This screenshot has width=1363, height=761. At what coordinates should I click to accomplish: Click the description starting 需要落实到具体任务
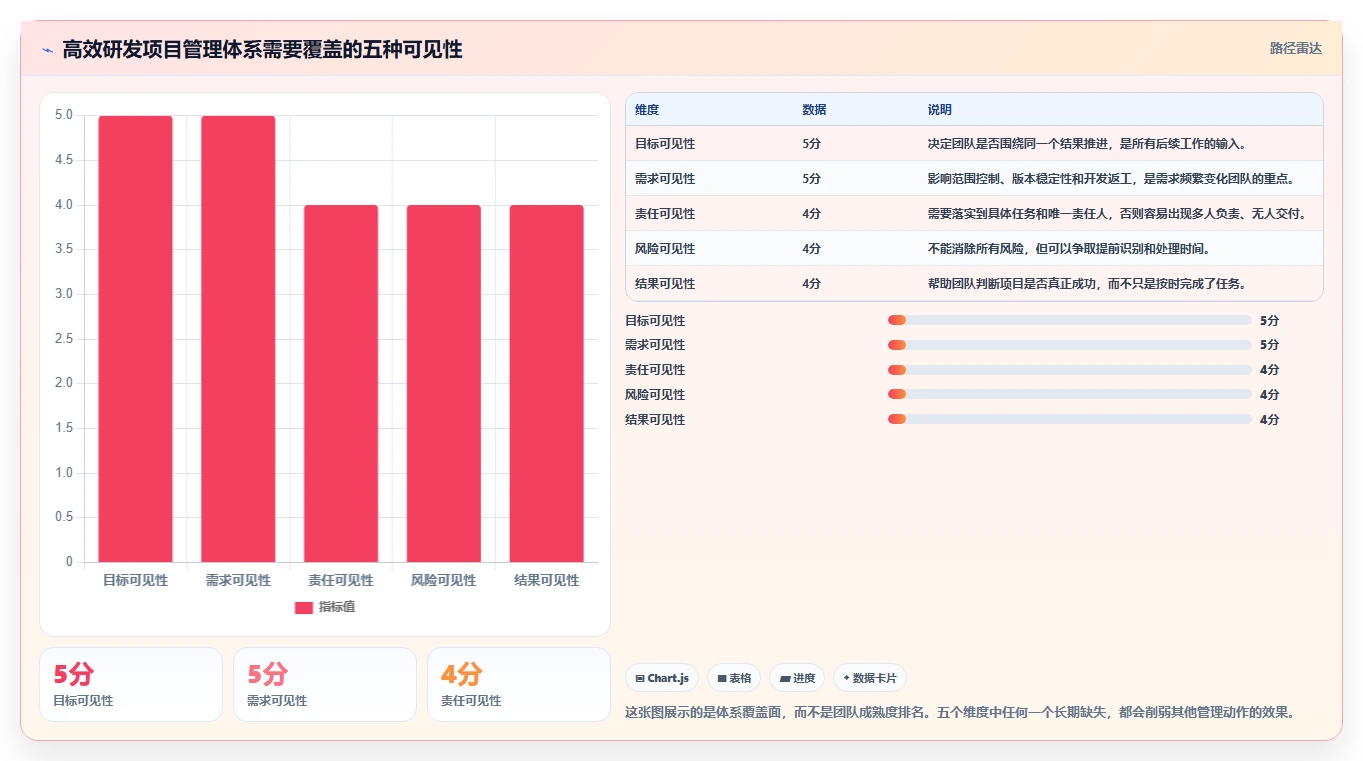[1117, 214]
